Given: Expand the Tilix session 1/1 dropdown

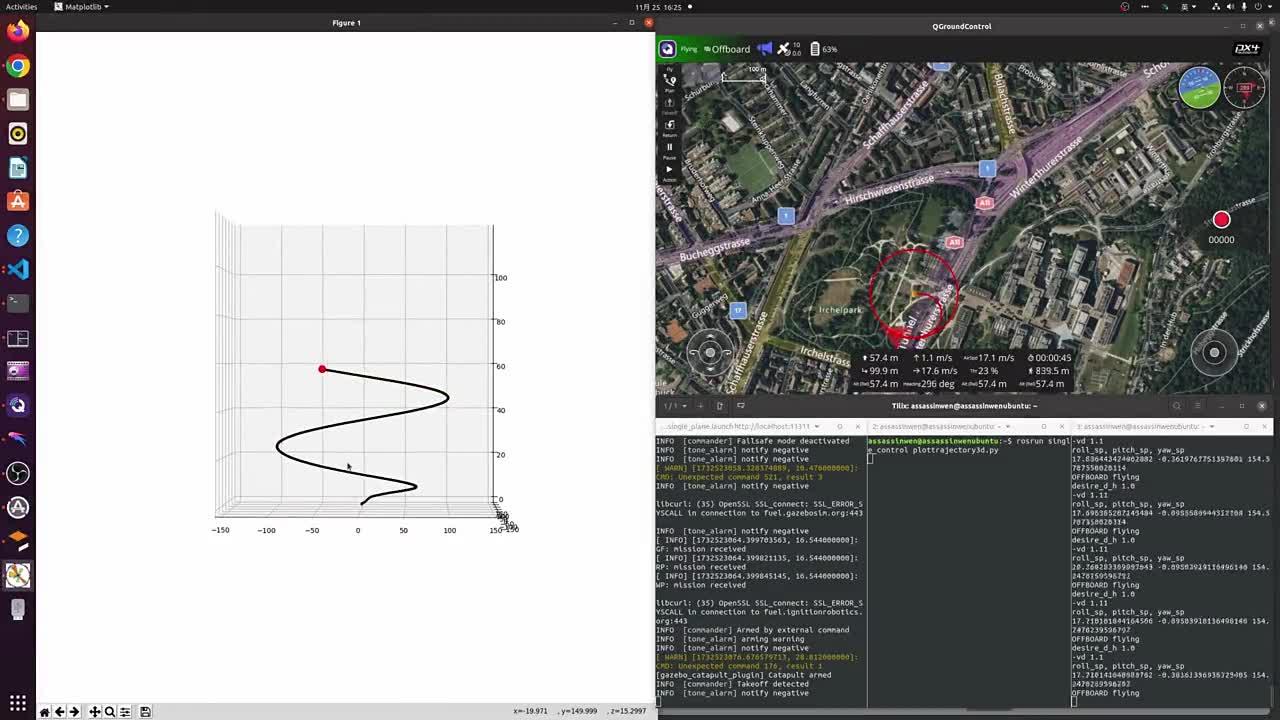Looking at the screenshot, I should pyautogui.click(x=675, y=406).
